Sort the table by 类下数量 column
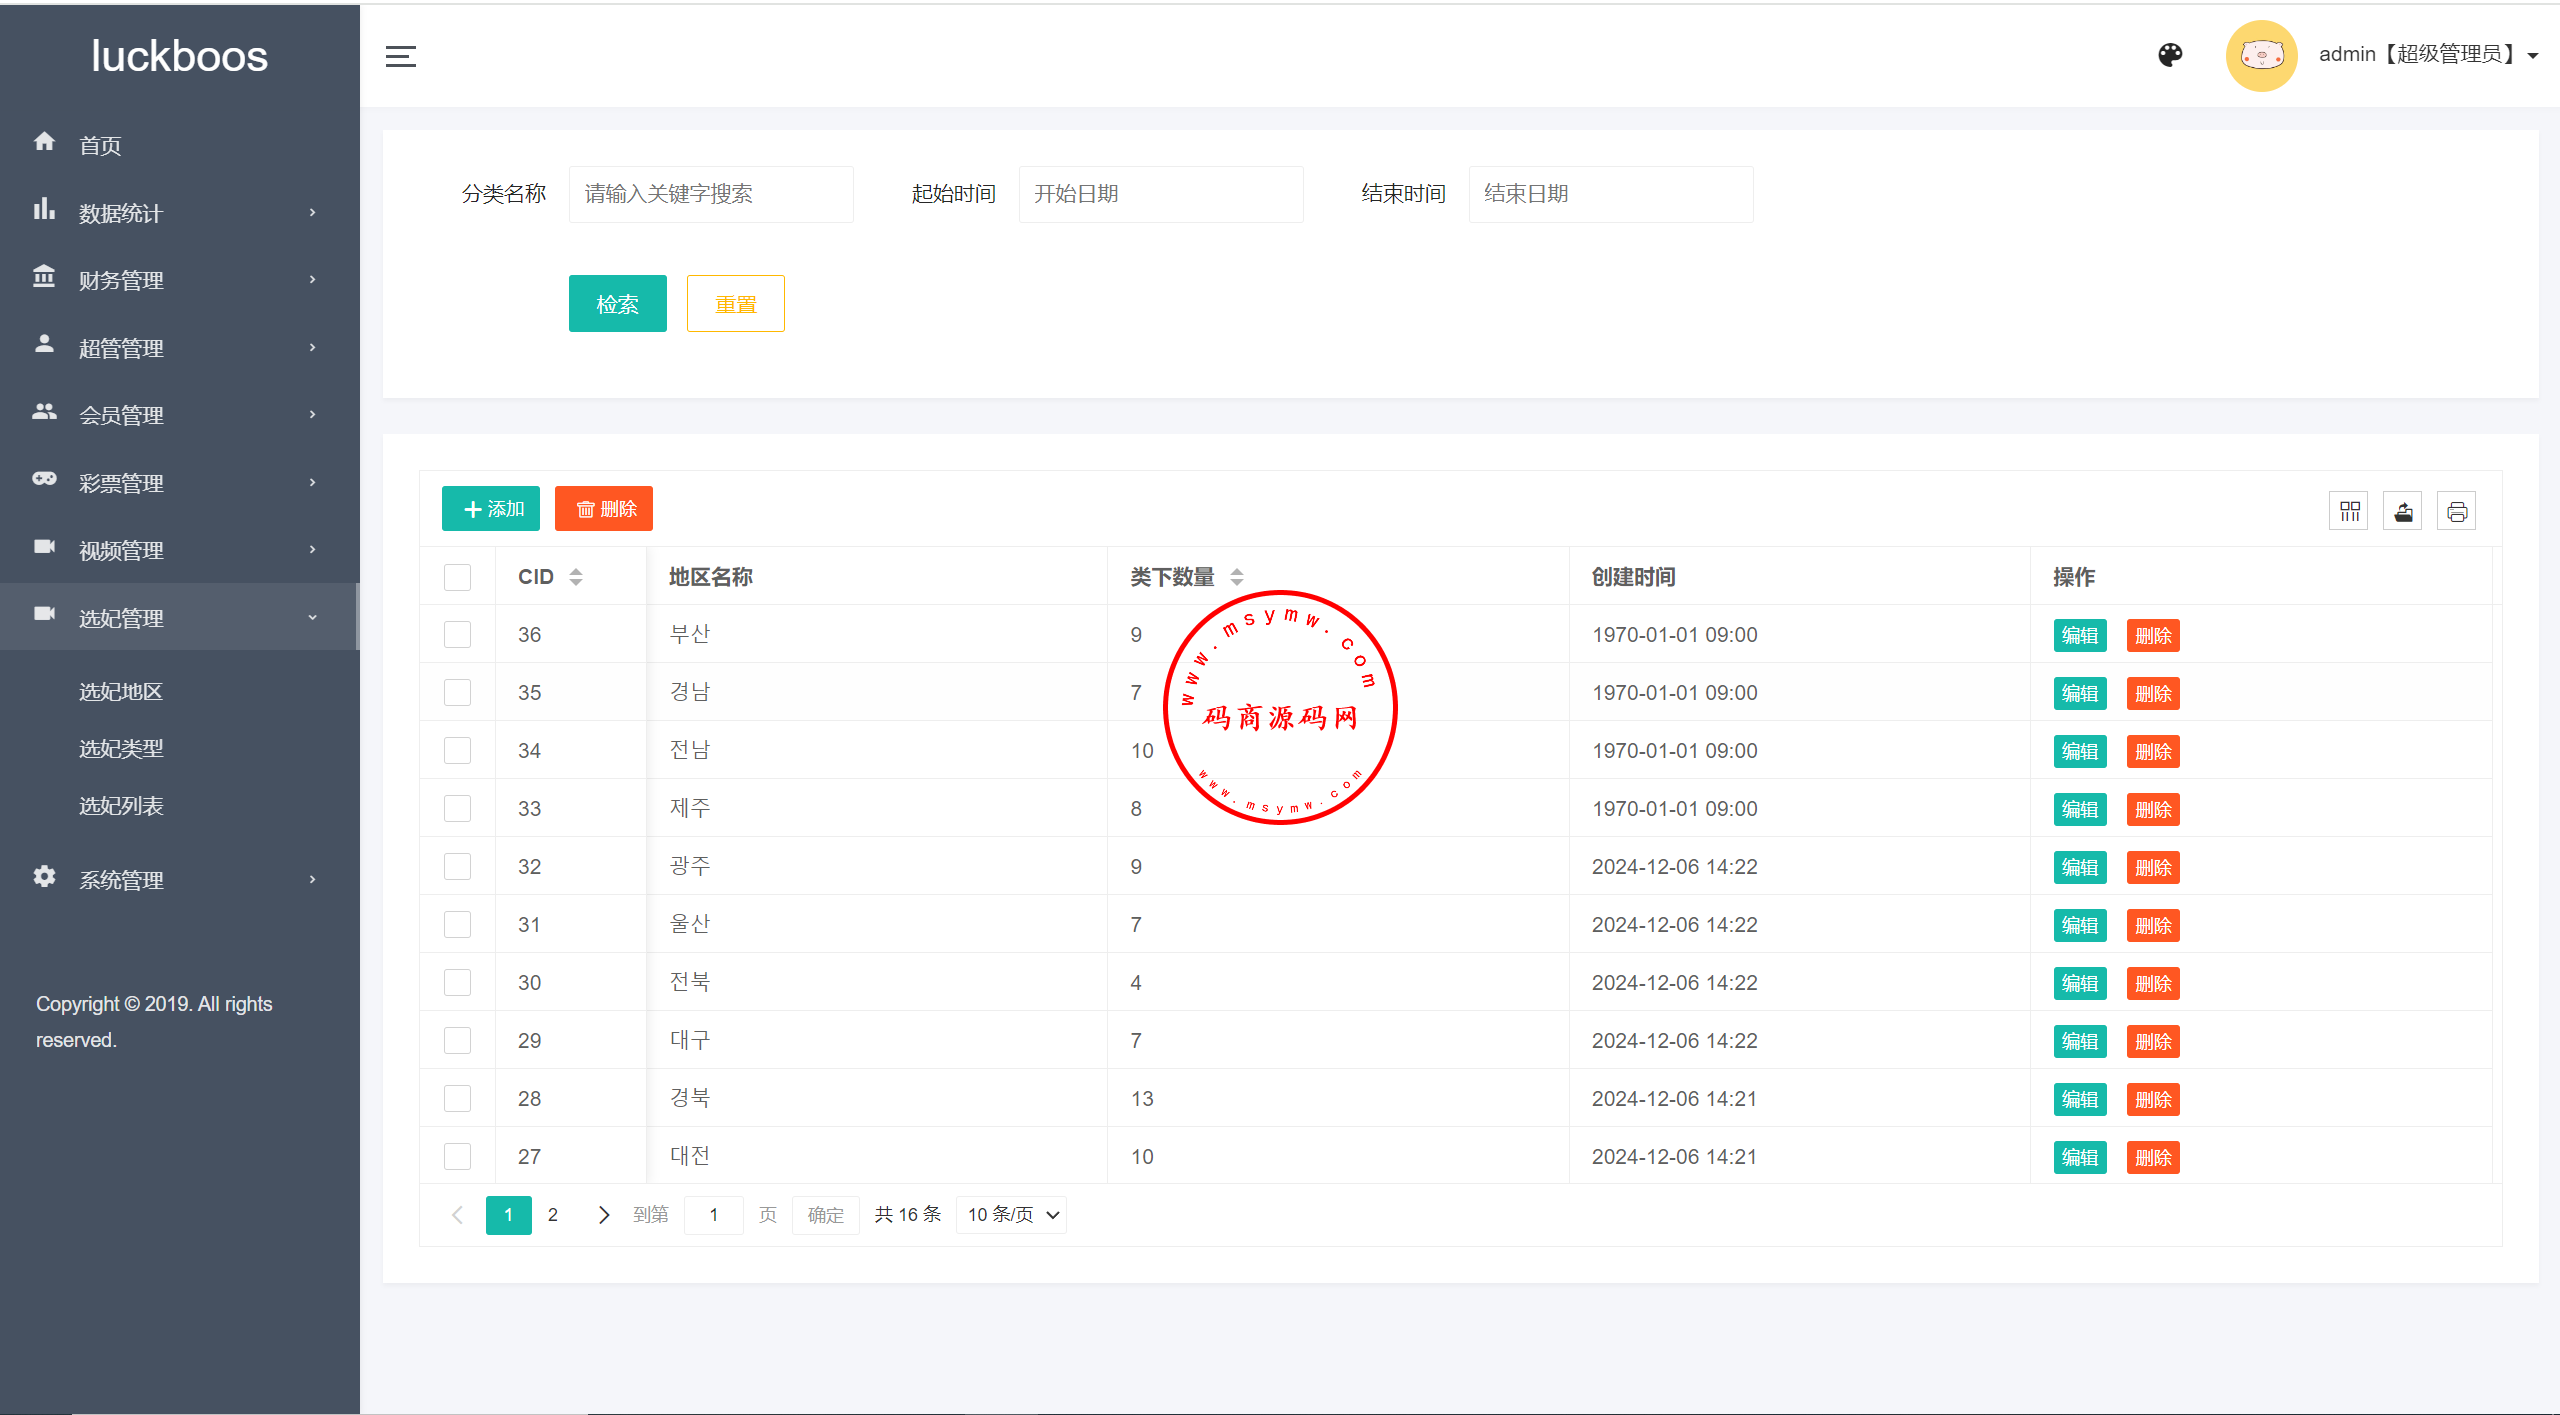The image size is (2560, 1415). (1237, 577)
